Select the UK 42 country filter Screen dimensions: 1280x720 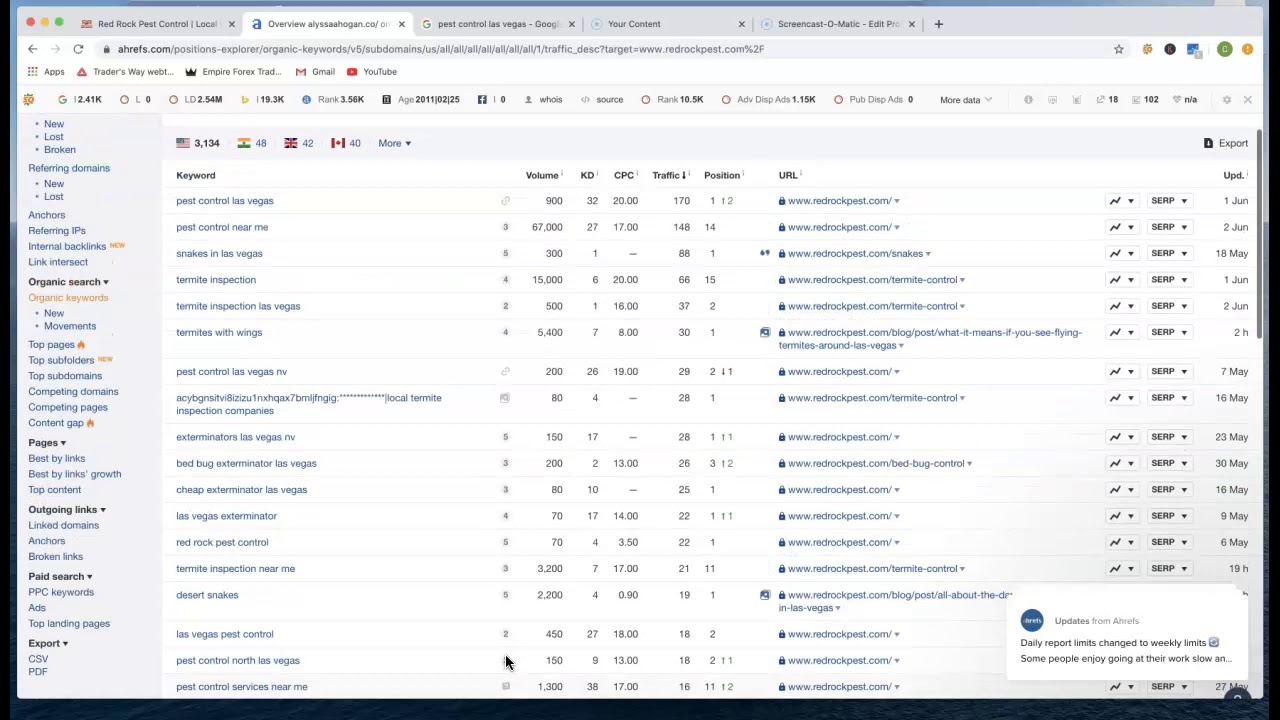point(299,144)
